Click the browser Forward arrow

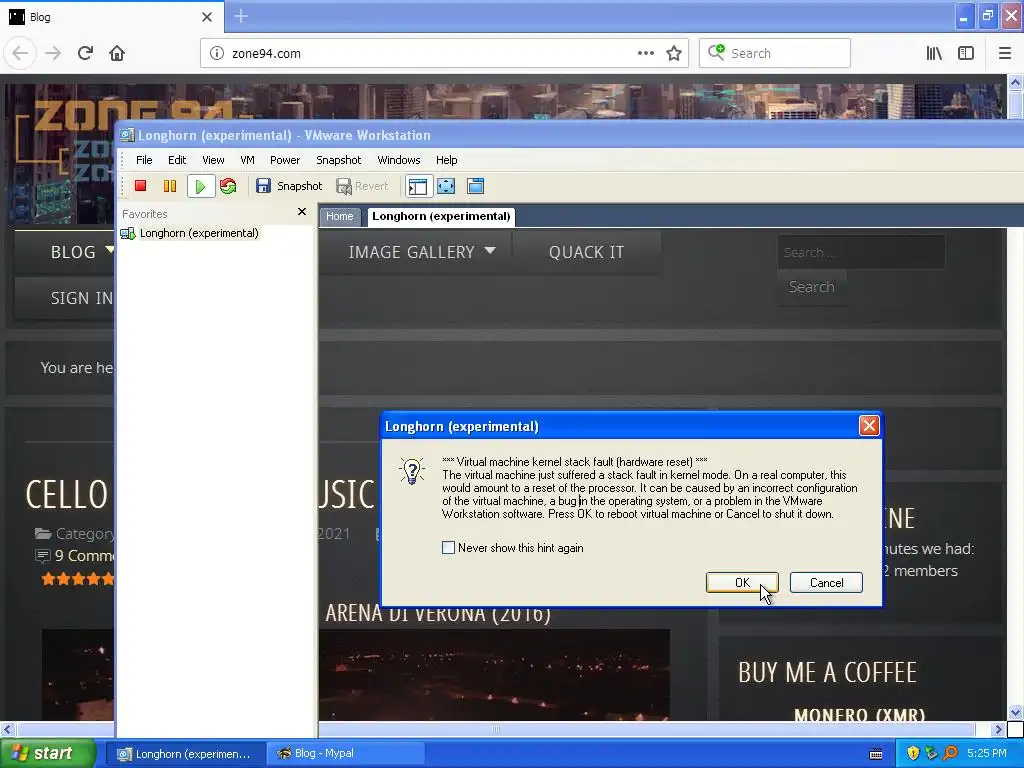[x=54, y=53]
